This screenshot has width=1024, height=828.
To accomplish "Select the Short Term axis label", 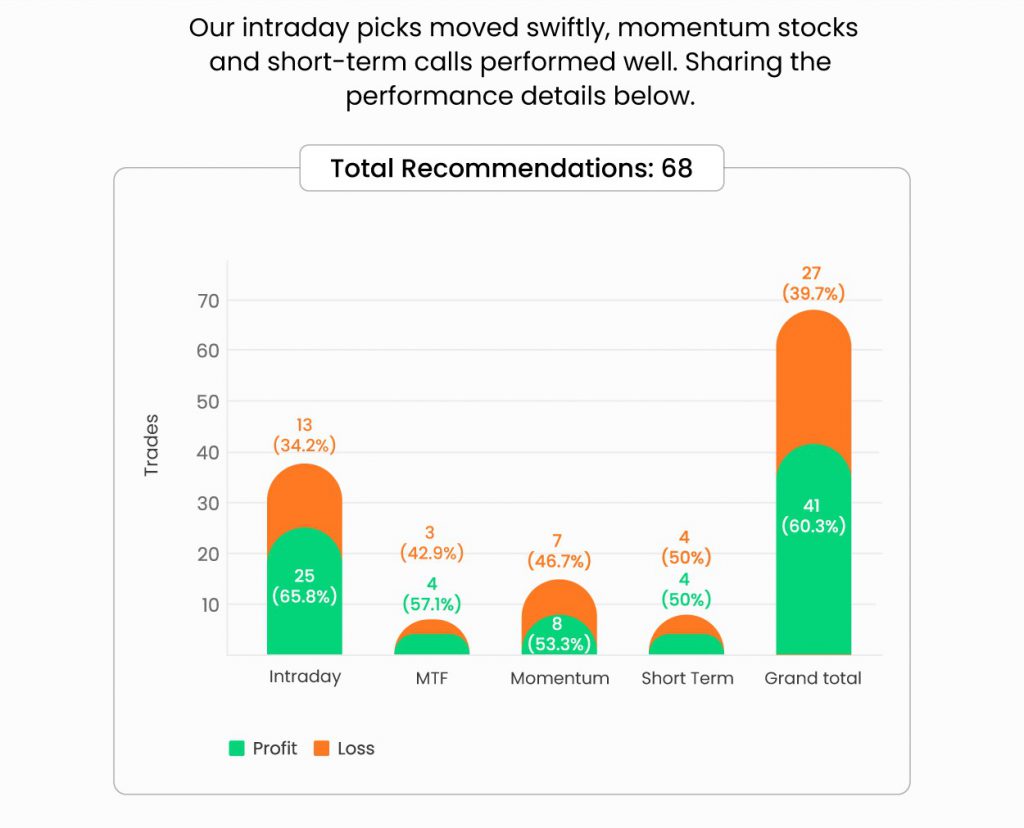I will (687, 678).
